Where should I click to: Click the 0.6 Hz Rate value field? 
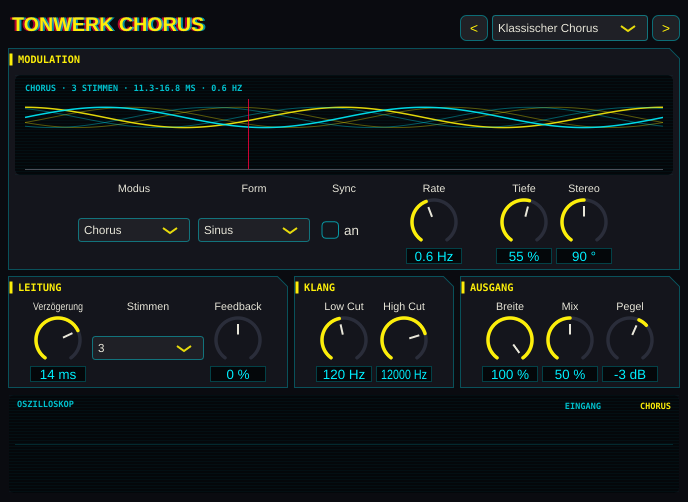434,256
